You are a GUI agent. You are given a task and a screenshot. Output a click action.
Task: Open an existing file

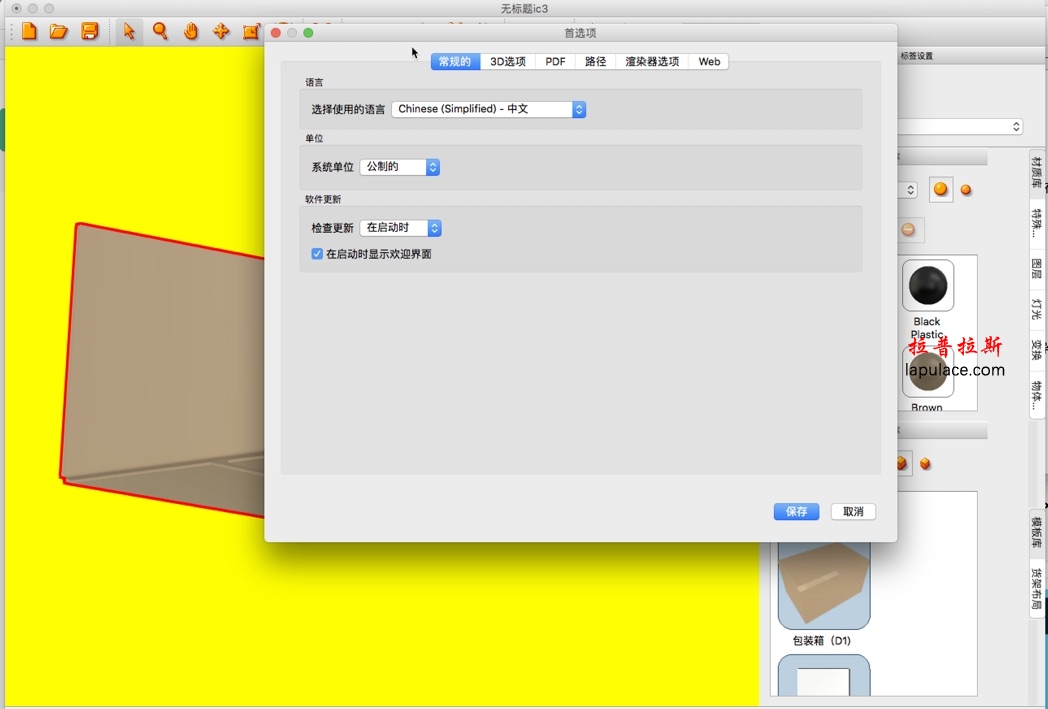pos(58,31)
